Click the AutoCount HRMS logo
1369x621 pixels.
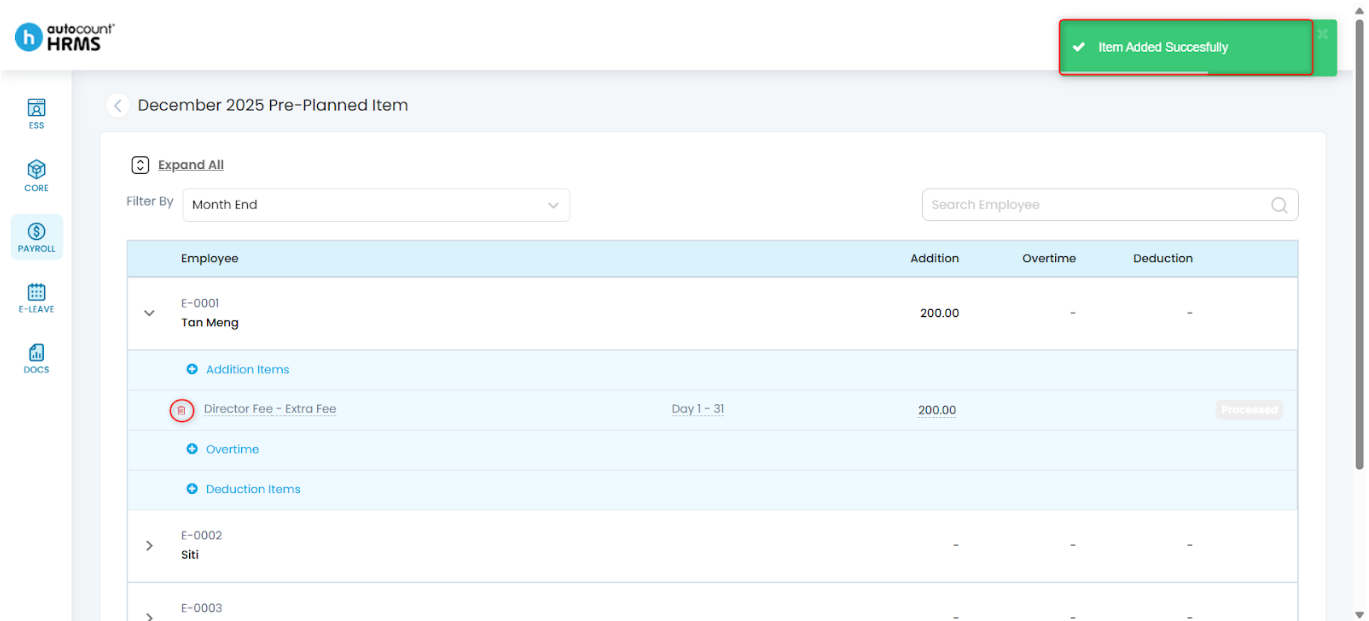[x=65, y=37]
